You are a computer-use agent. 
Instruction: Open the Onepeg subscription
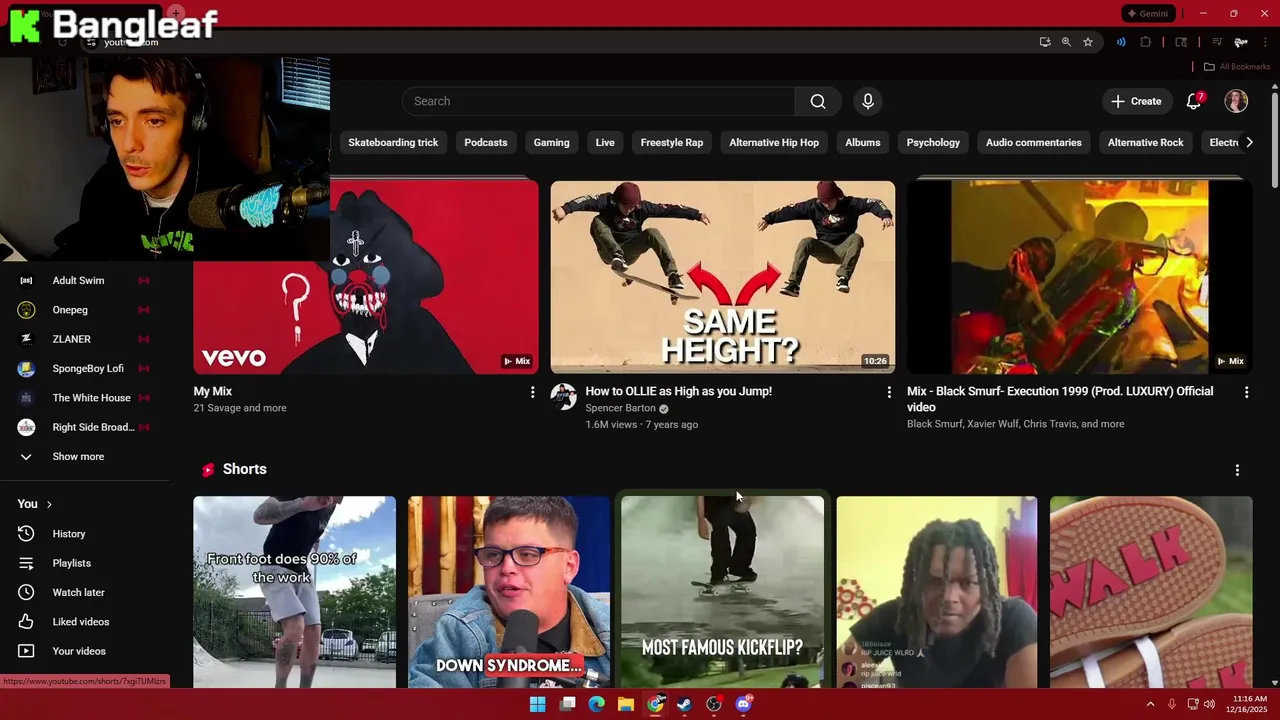[x=83, y=310]
